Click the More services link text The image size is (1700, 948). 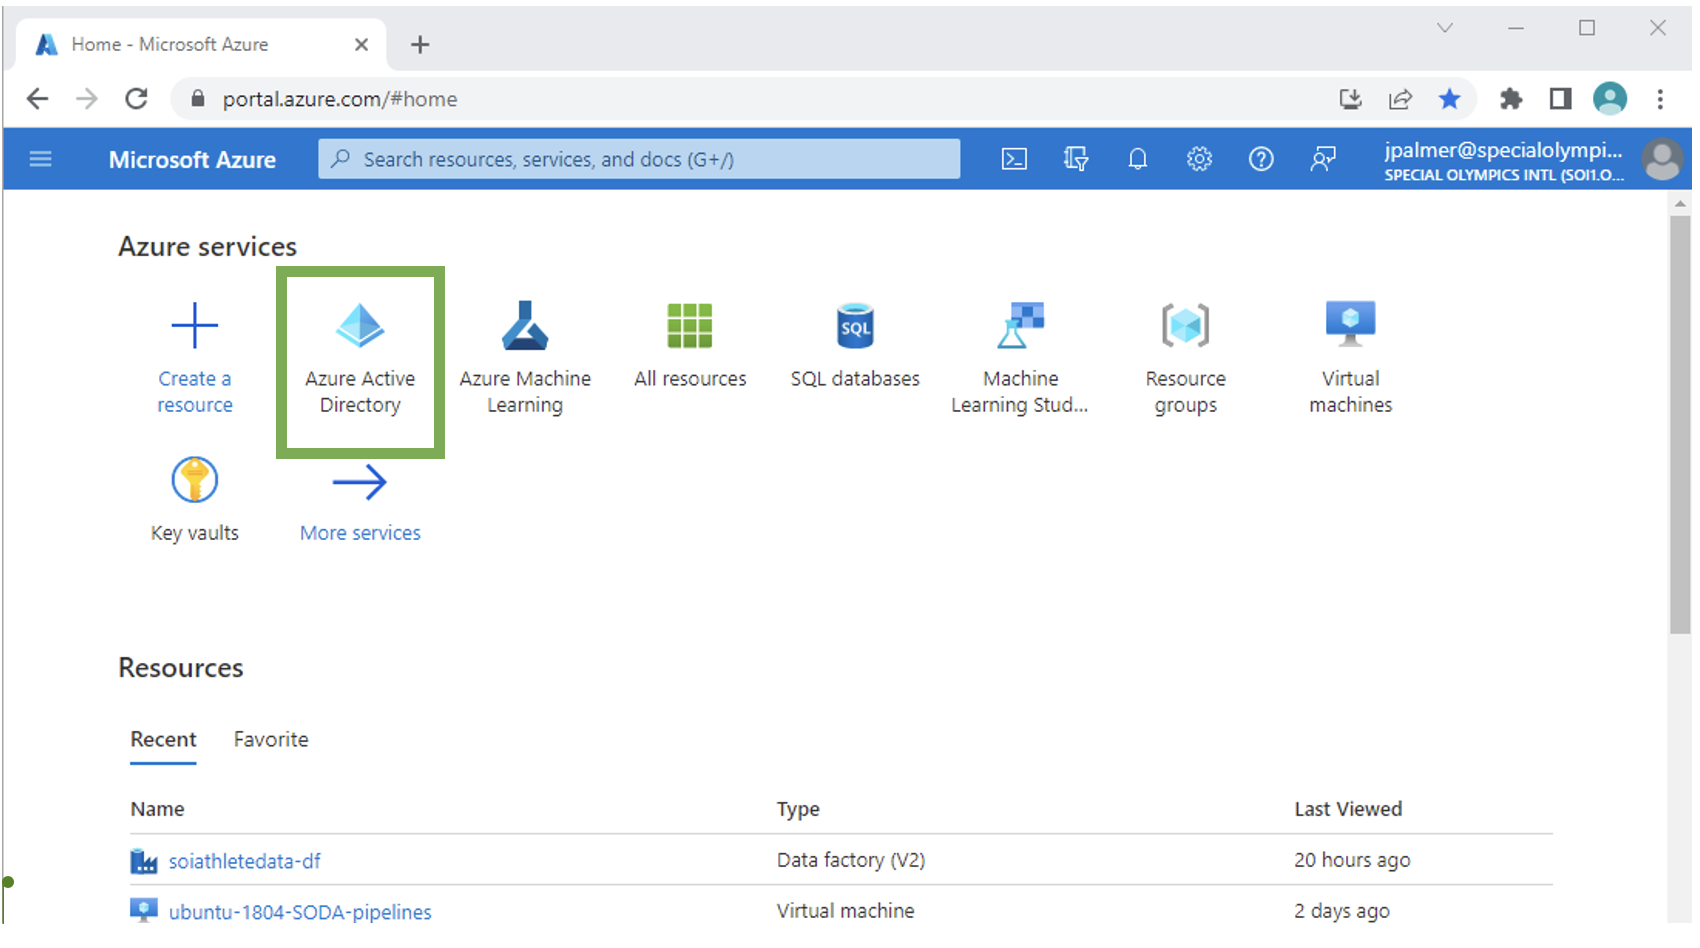360,533
